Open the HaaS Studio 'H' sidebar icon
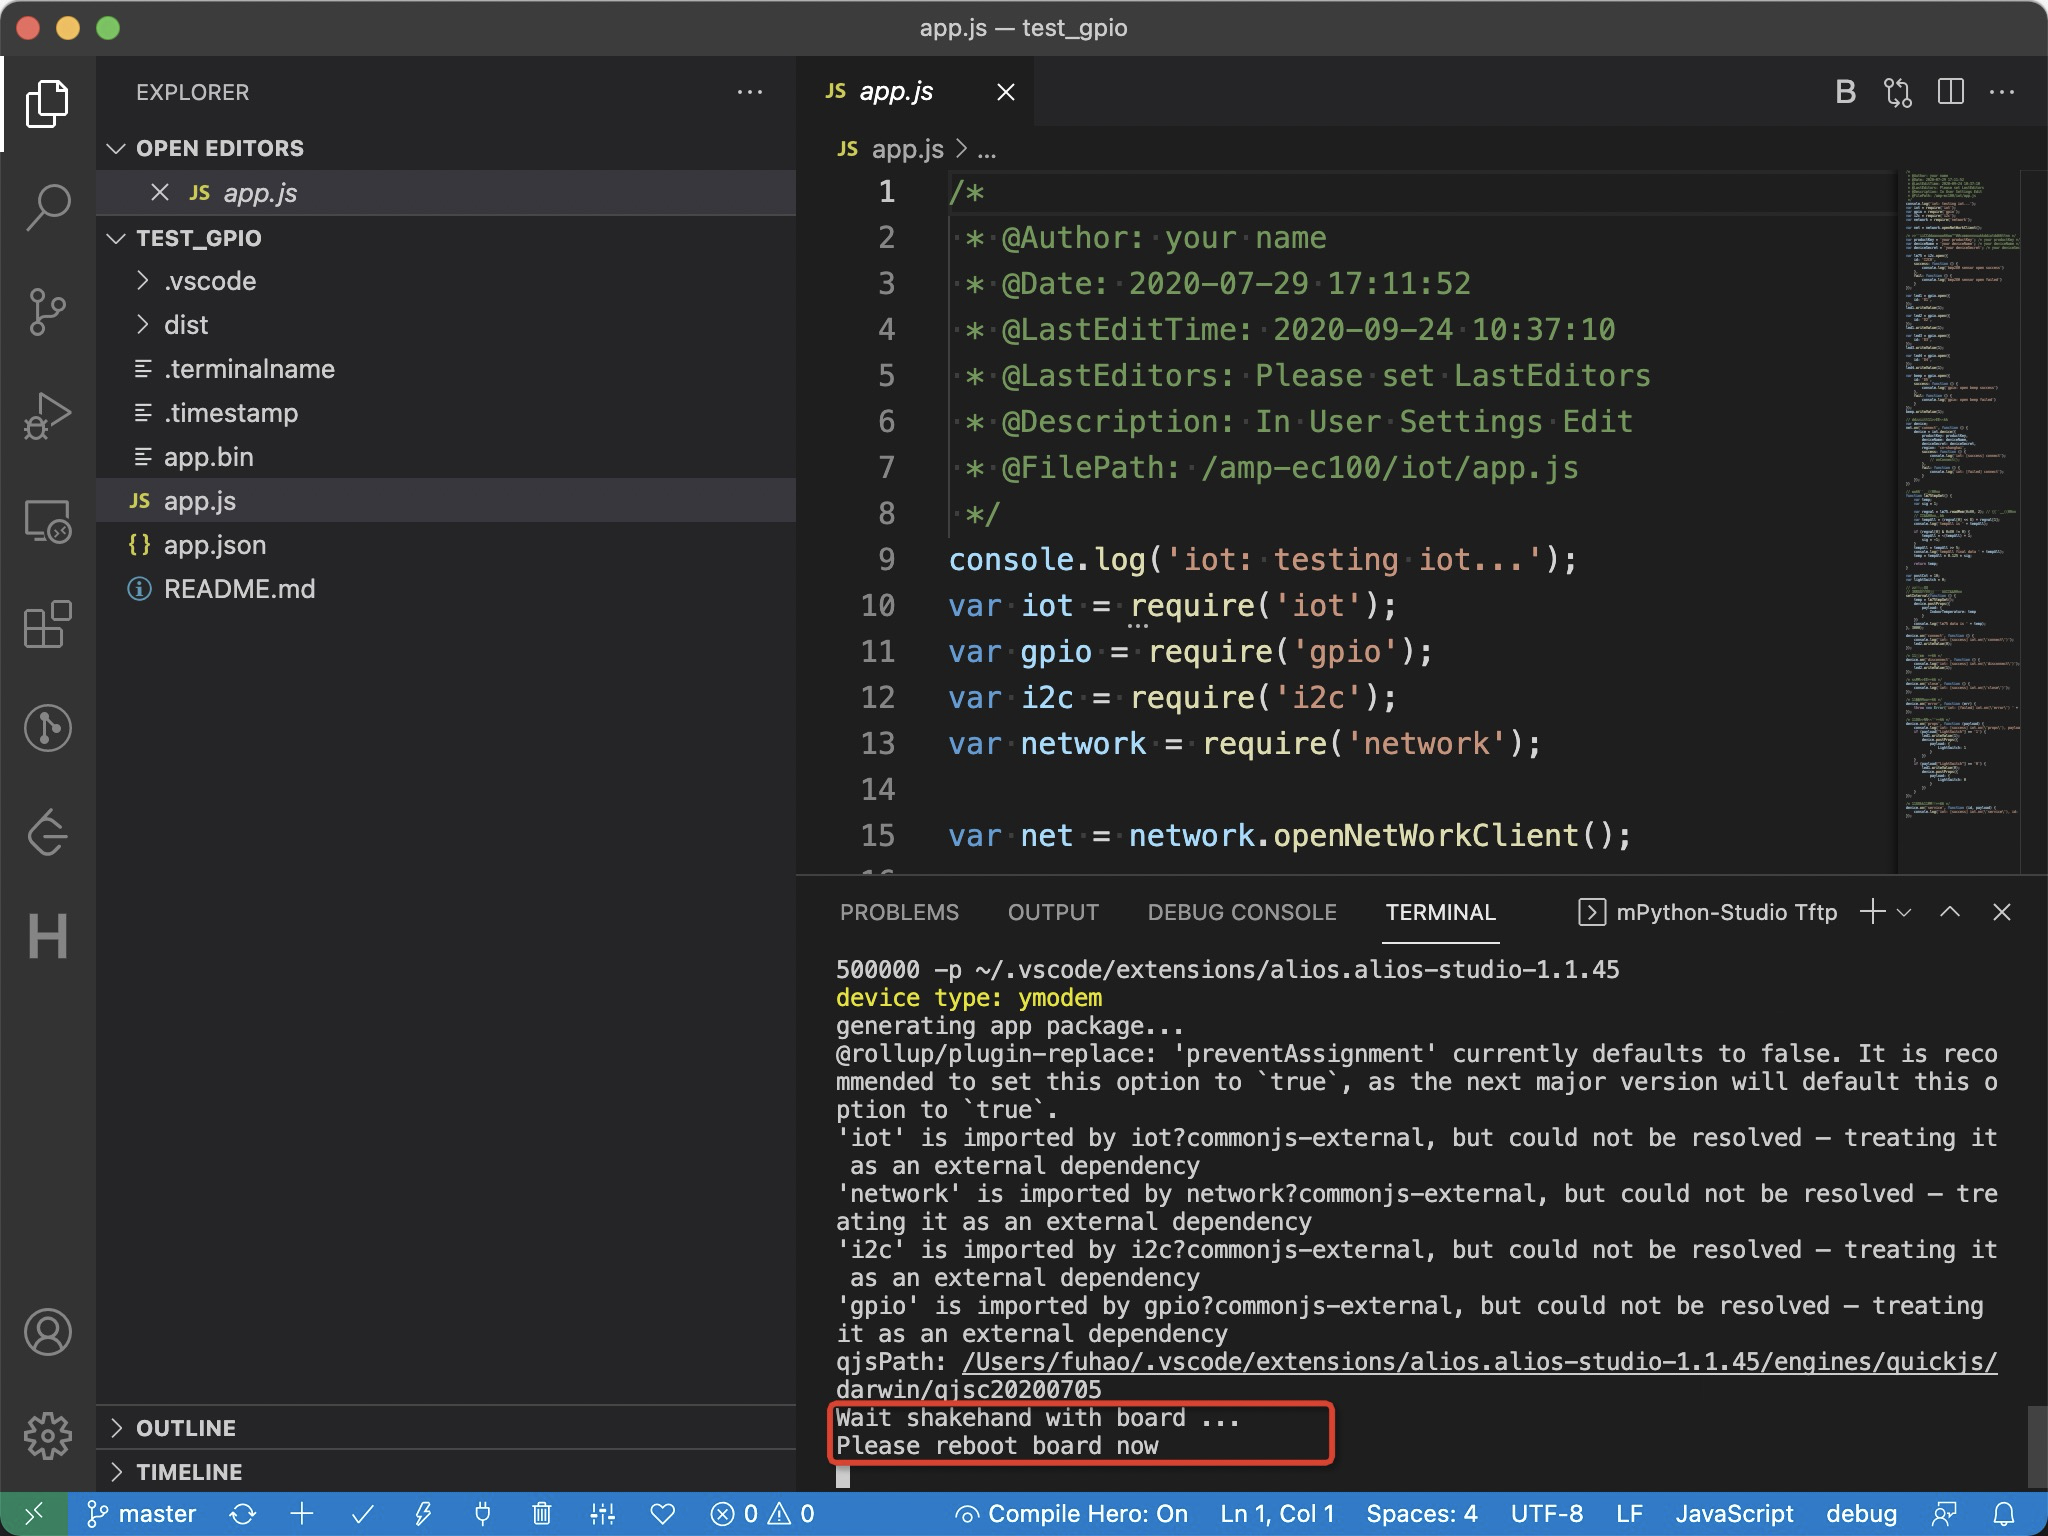Image resolution: width=2048 pixels, height=1536 pixels. tap(47, 936)
